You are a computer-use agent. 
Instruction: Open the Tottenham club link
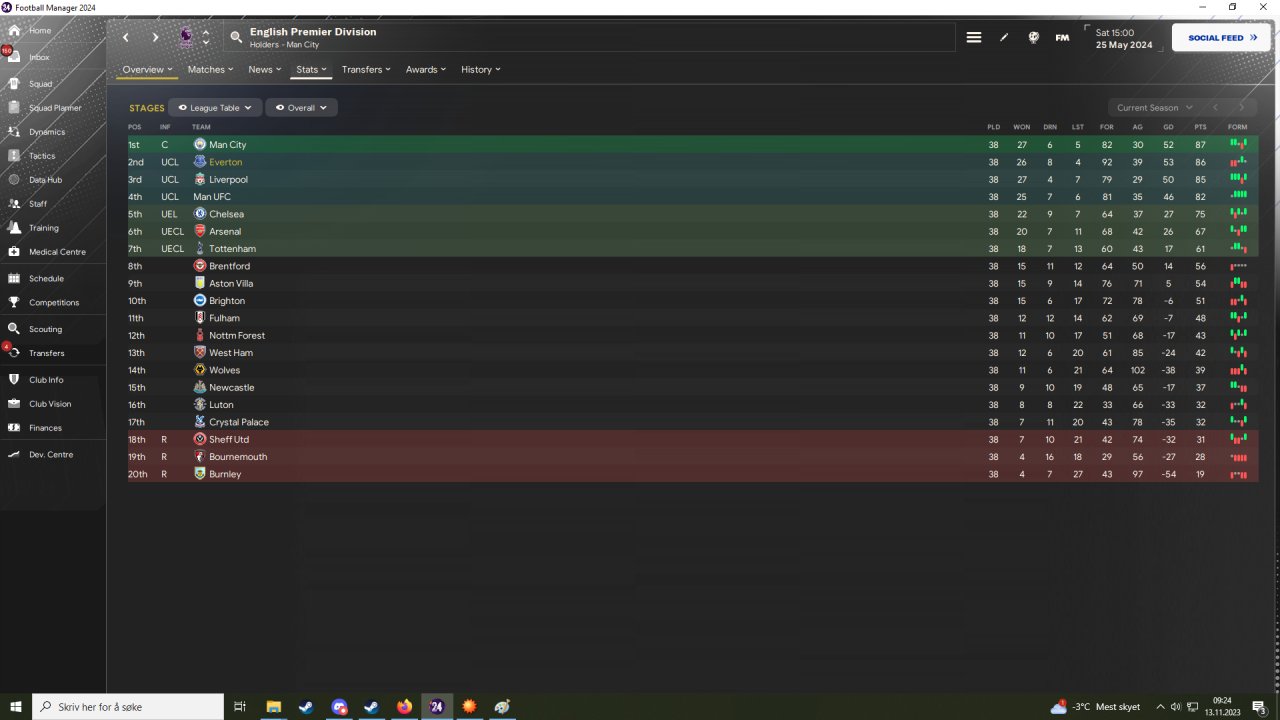click(x=232, y=249)
